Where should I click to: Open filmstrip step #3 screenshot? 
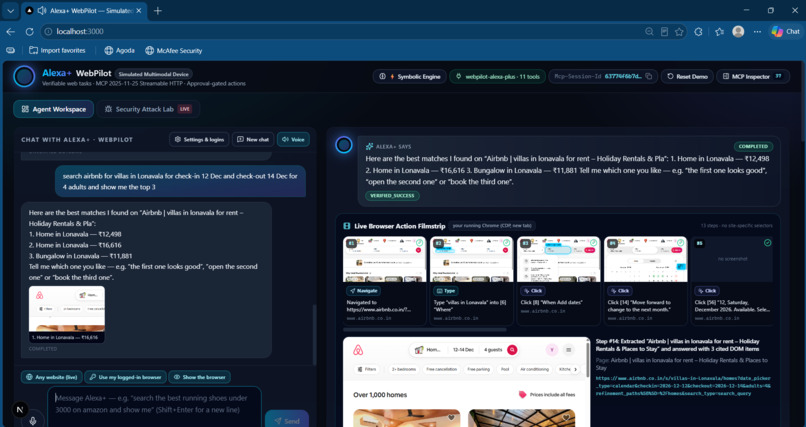tap(559, 259)
